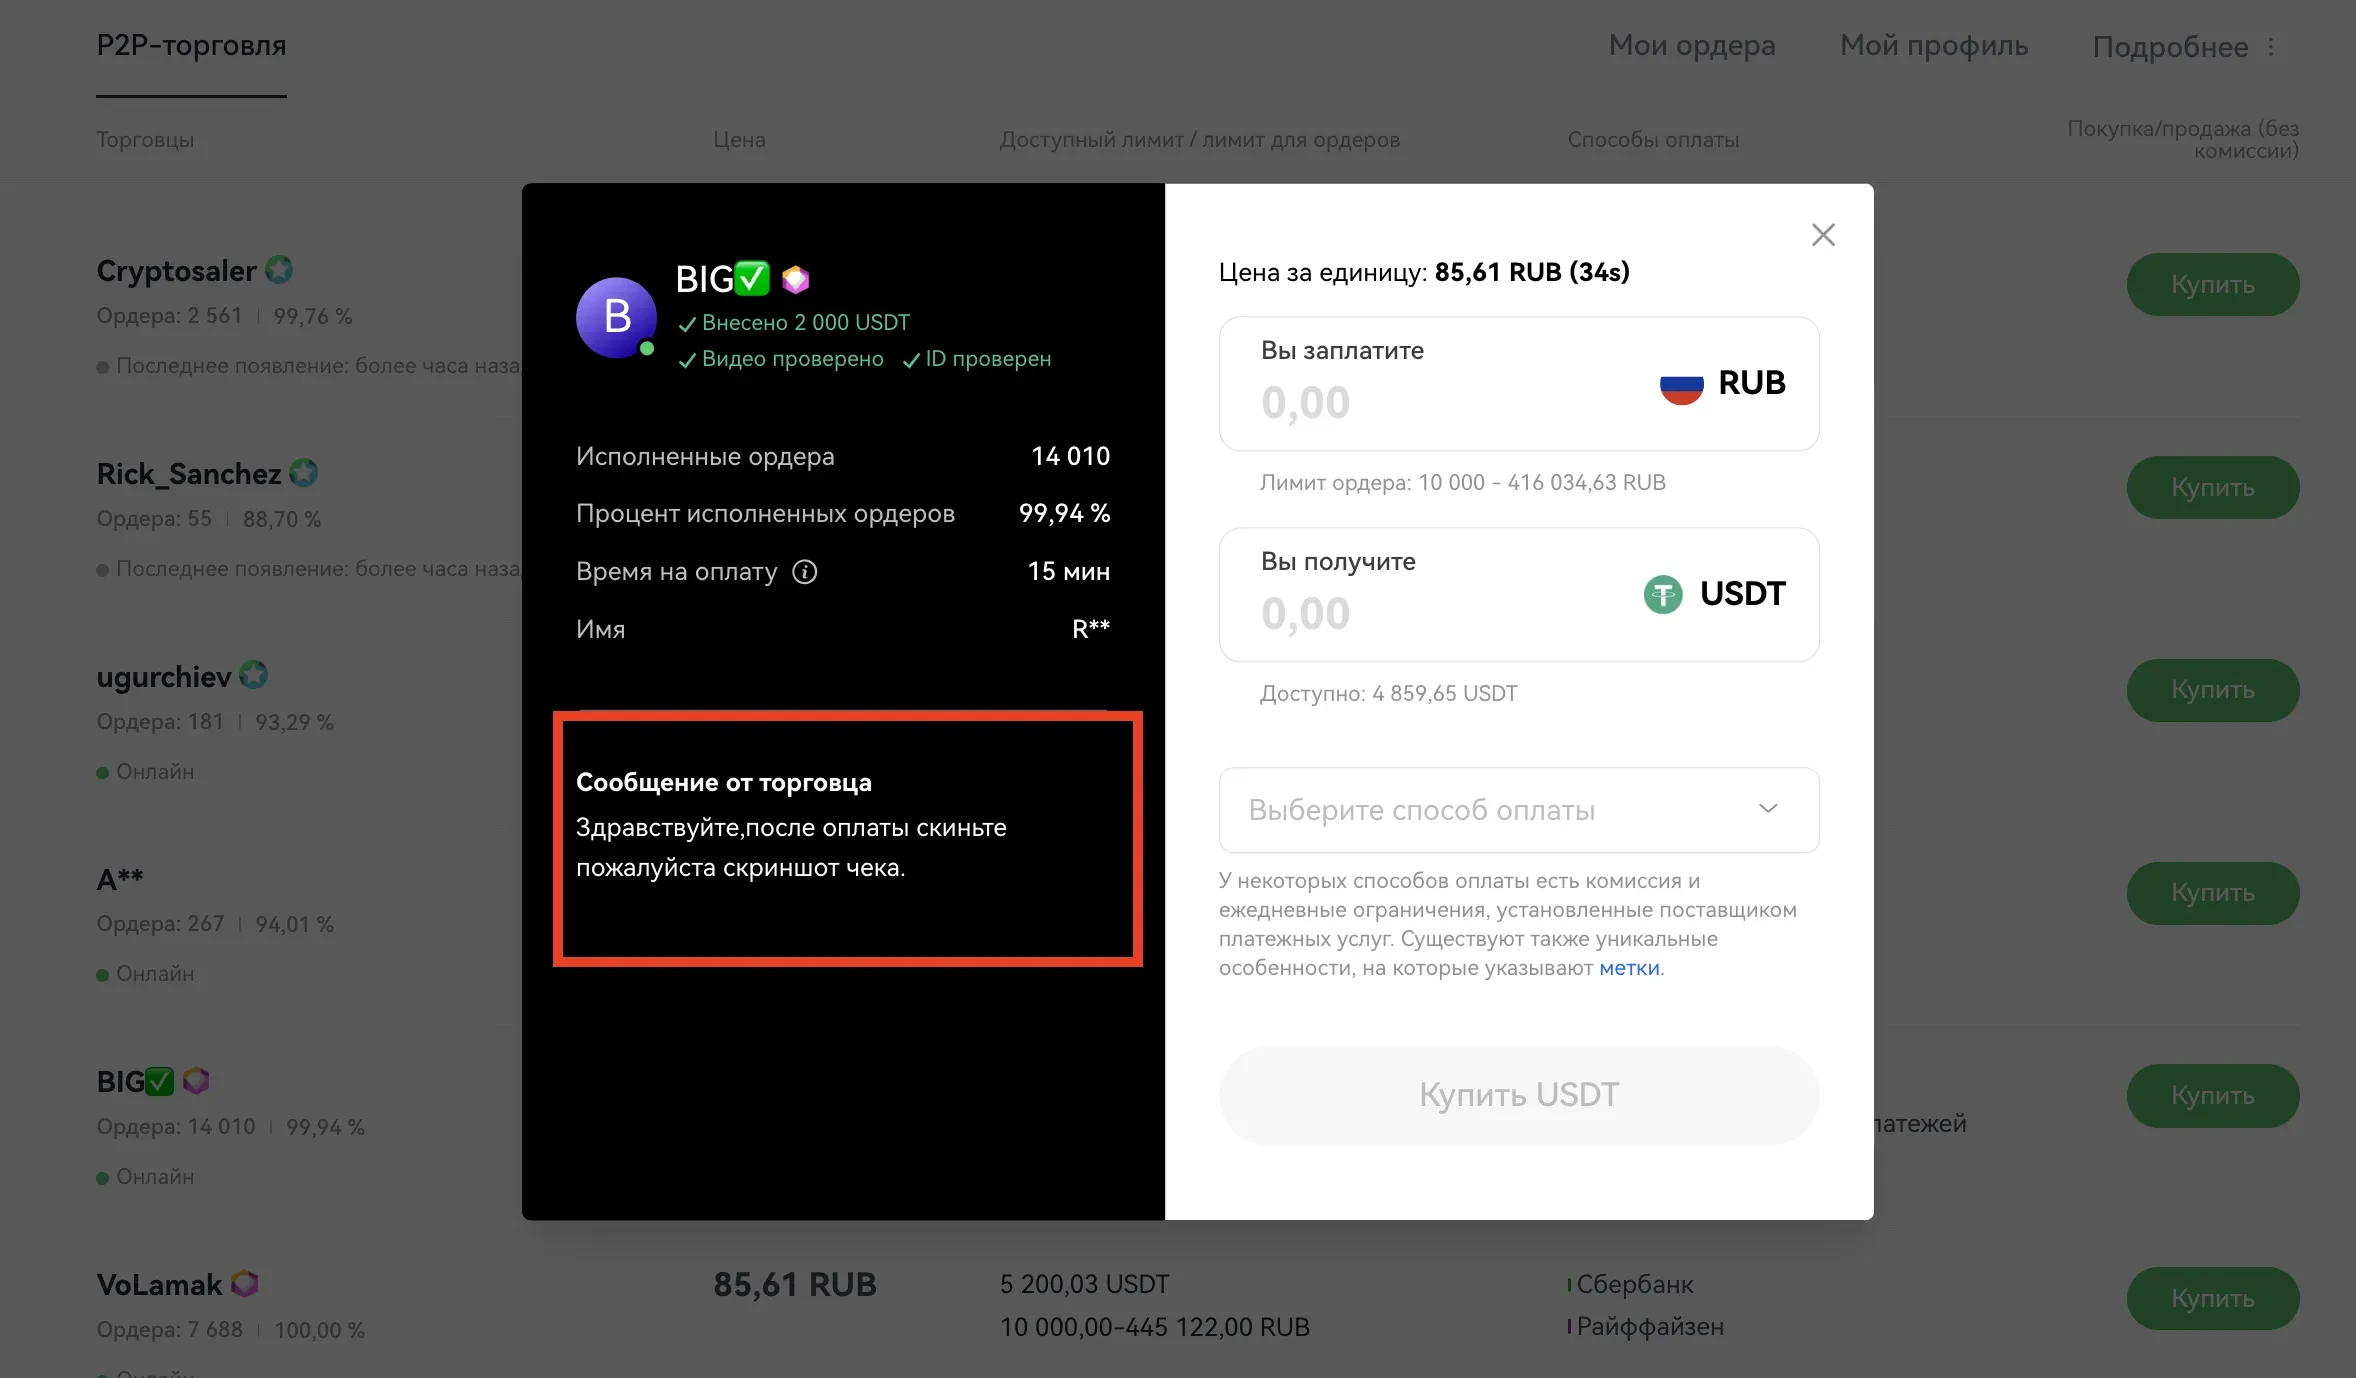Open the Мои ордера tab

1692,46
